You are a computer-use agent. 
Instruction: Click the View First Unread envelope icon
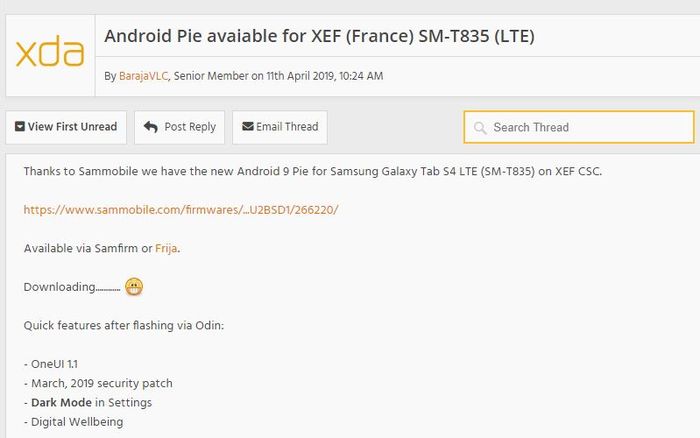tap(20, 126)
